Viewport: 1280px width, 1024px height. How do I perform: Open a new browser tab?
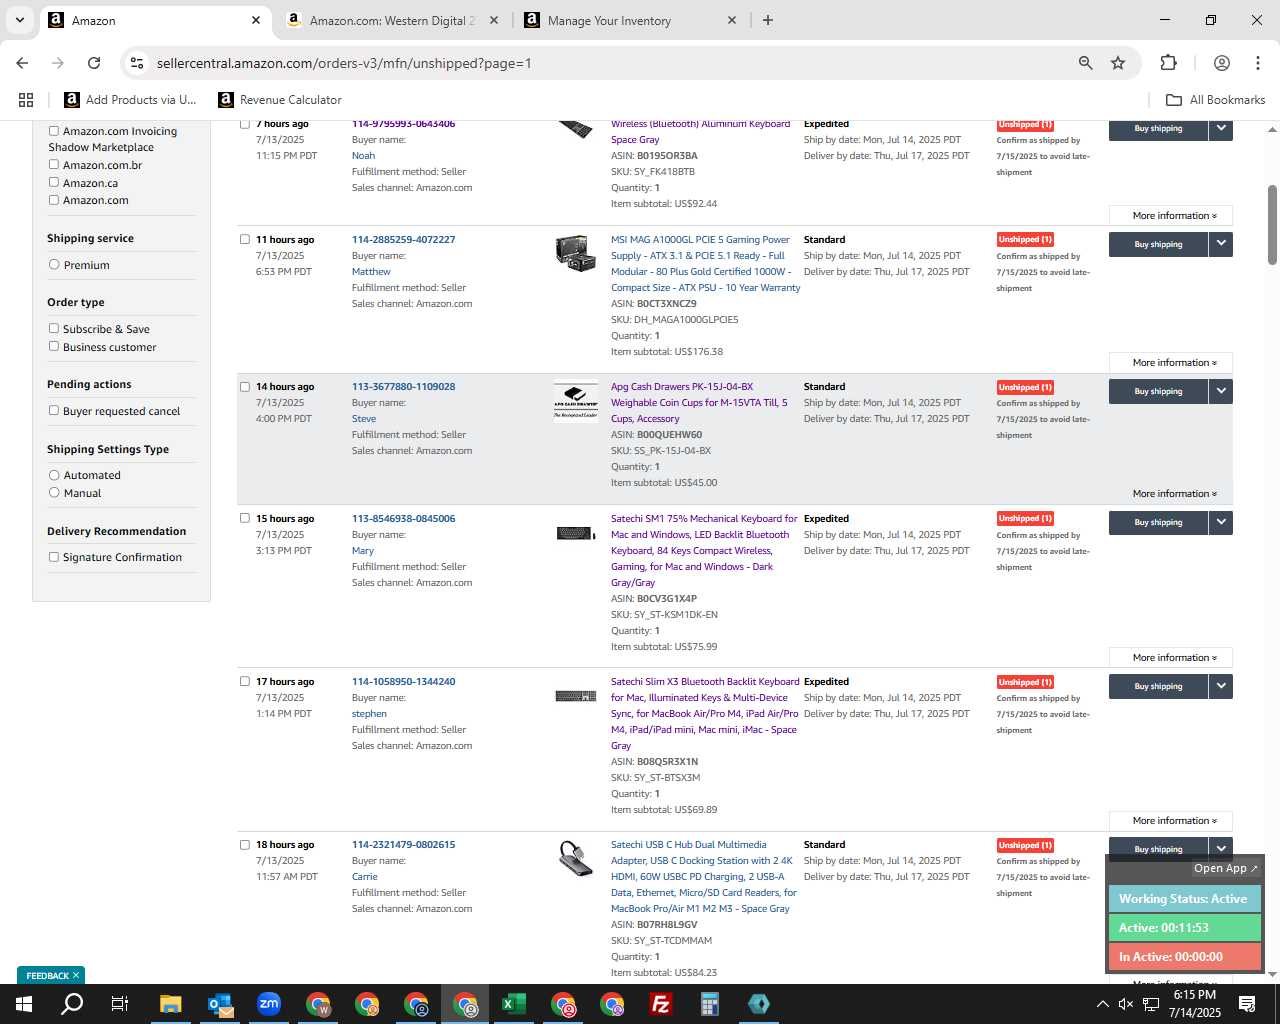click(767, 20)
